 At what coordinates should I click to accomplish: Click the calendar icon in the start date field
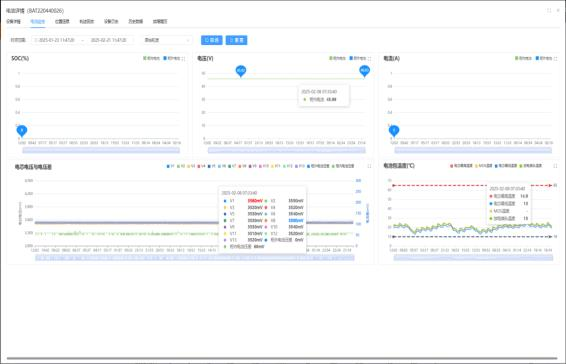coord(36,40)
